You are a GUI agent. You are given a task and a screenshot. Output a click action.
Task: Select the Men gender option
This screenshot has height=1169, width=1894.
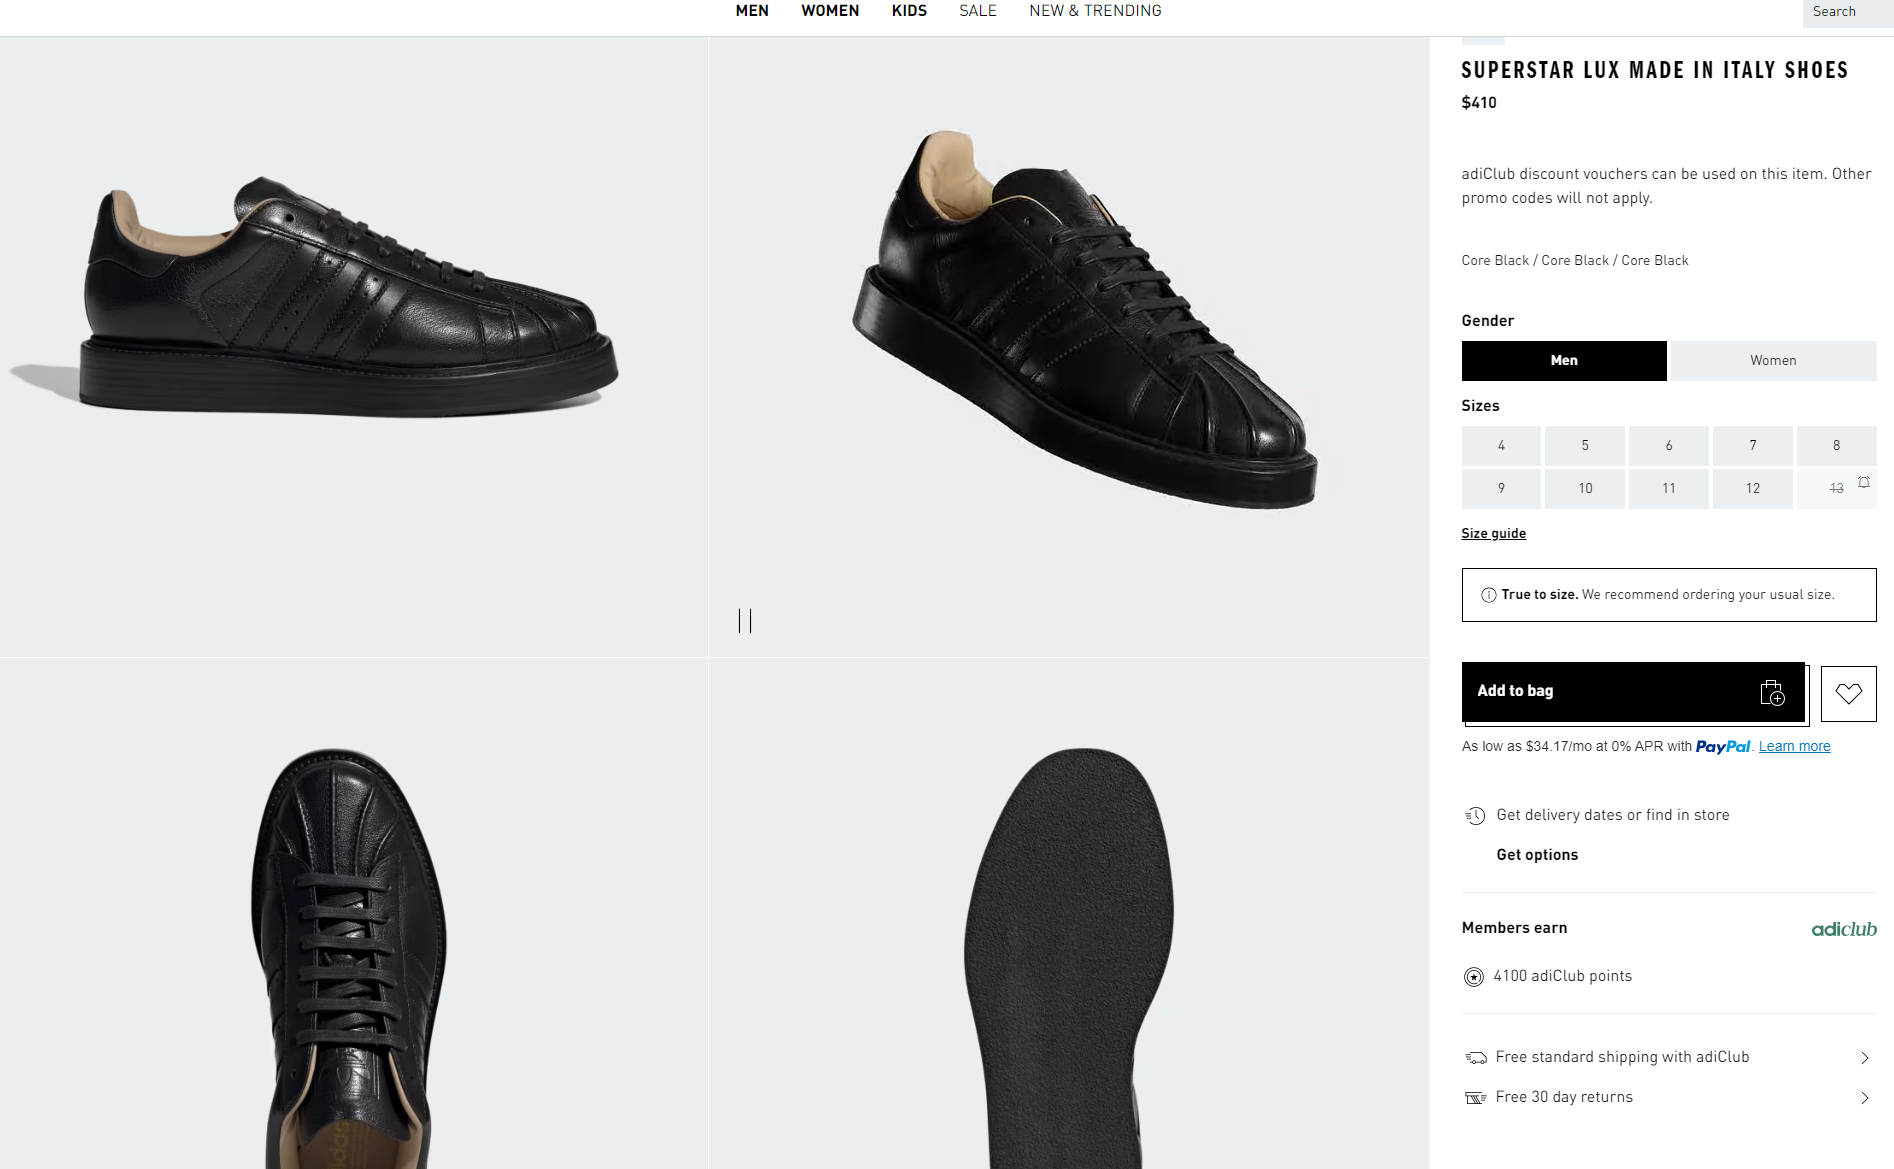(x=1563, y=361)
